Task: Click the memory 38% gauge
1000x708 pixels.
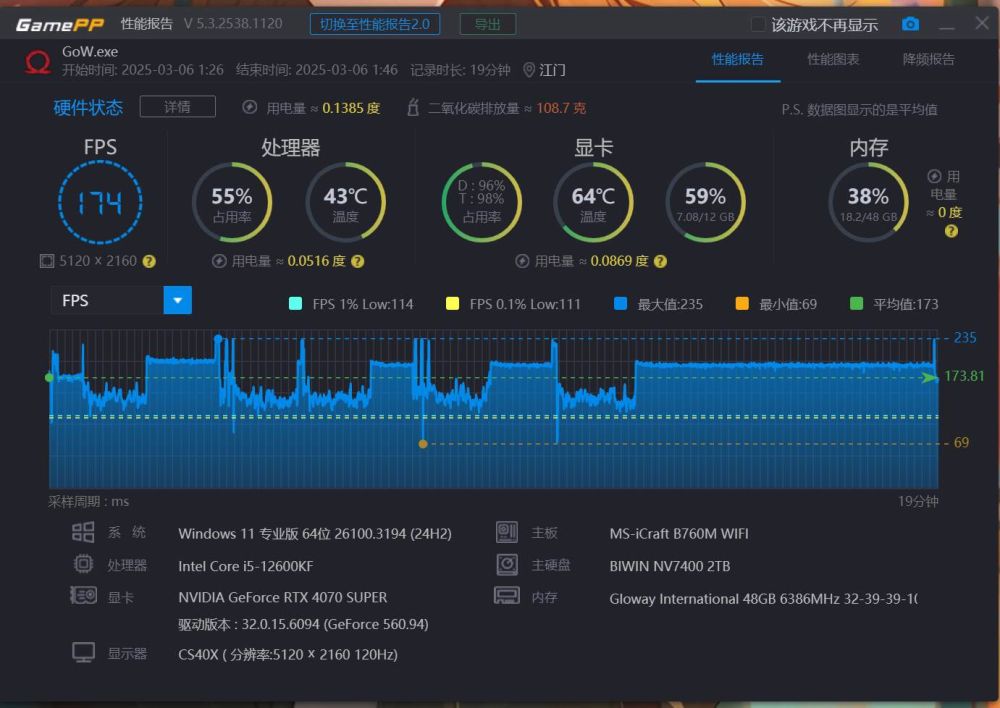Action: [x=869, y=202]
